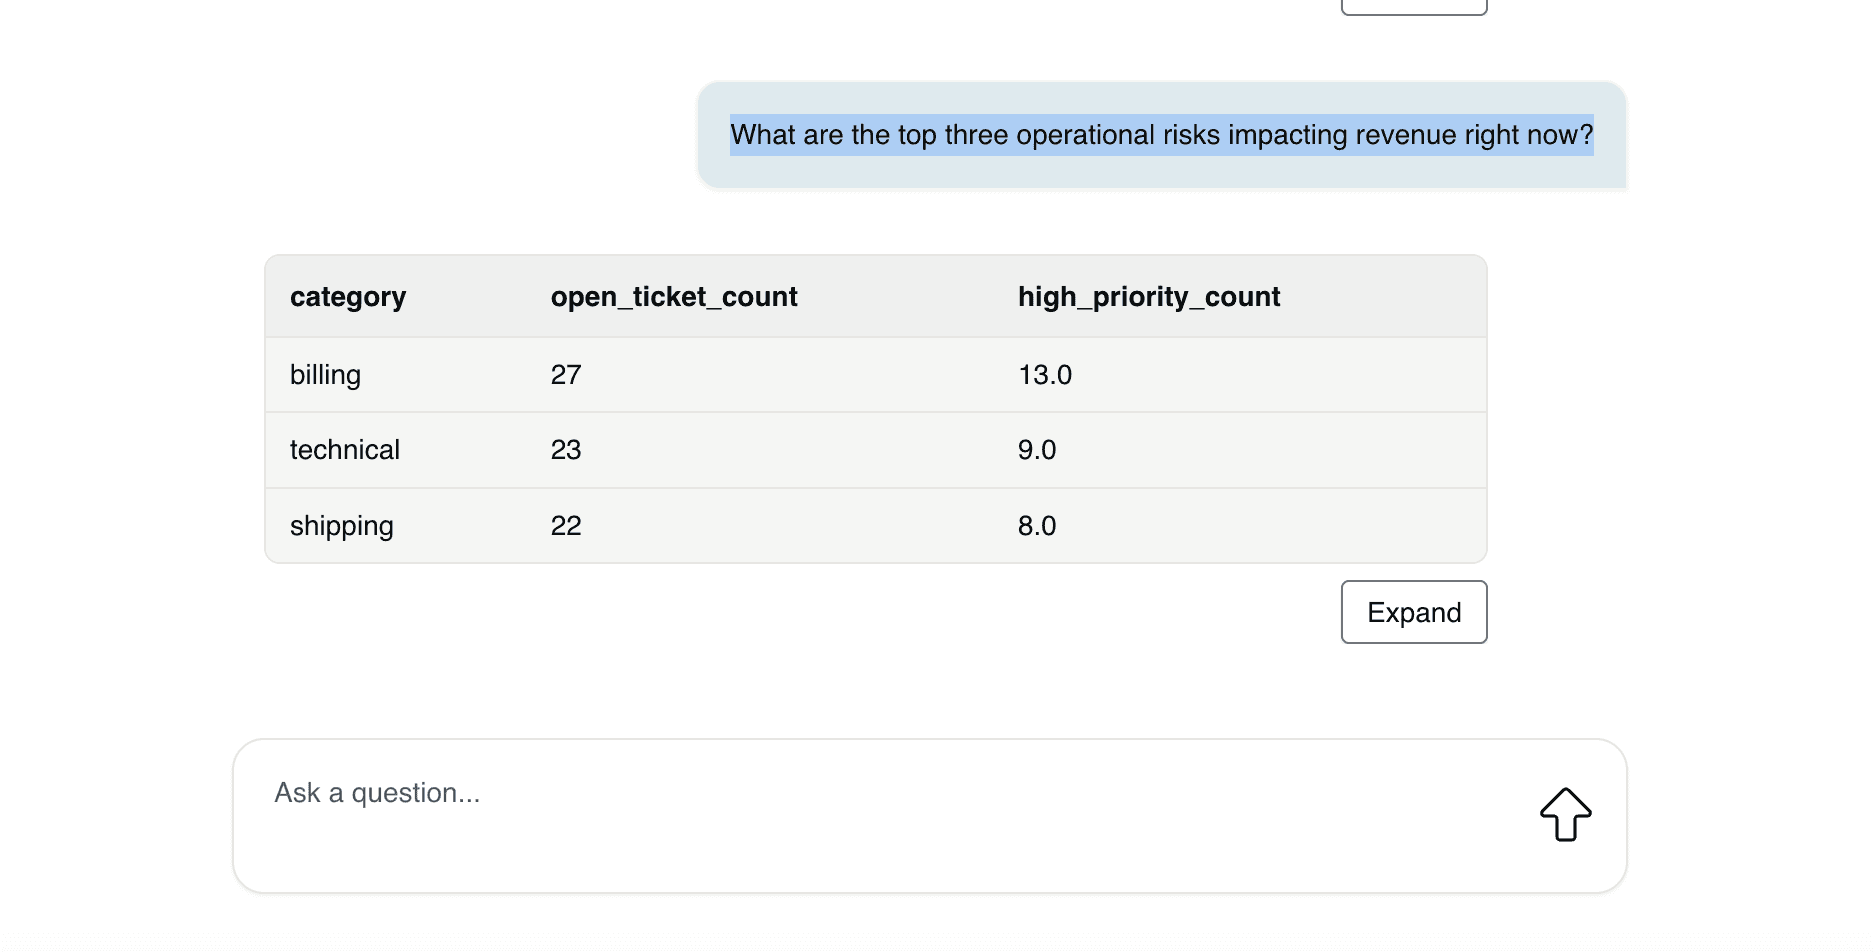Click the send arrow icon

[x=1565, y=814]
